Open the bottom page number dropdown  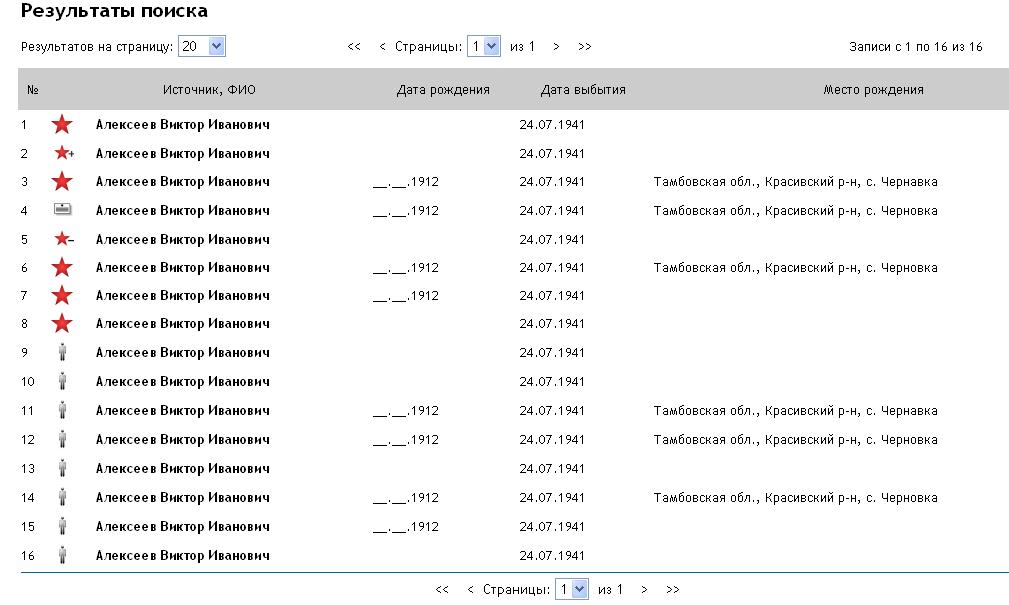click(571, 590)
